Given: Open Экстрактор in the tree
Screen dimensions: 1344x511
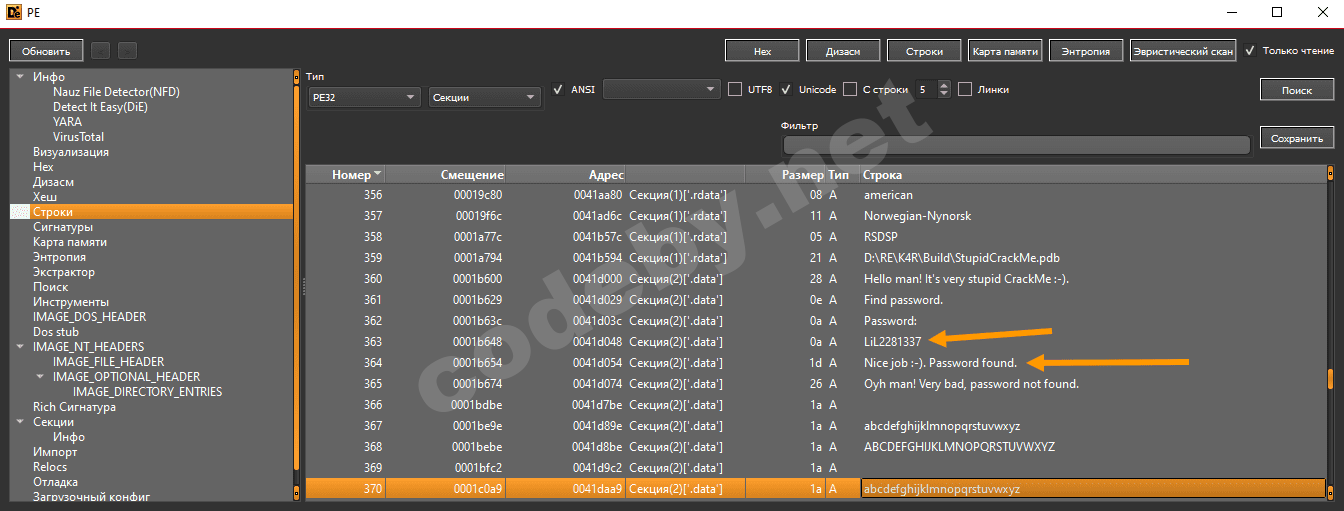Looking at the screenshot, I should [63, 272].
